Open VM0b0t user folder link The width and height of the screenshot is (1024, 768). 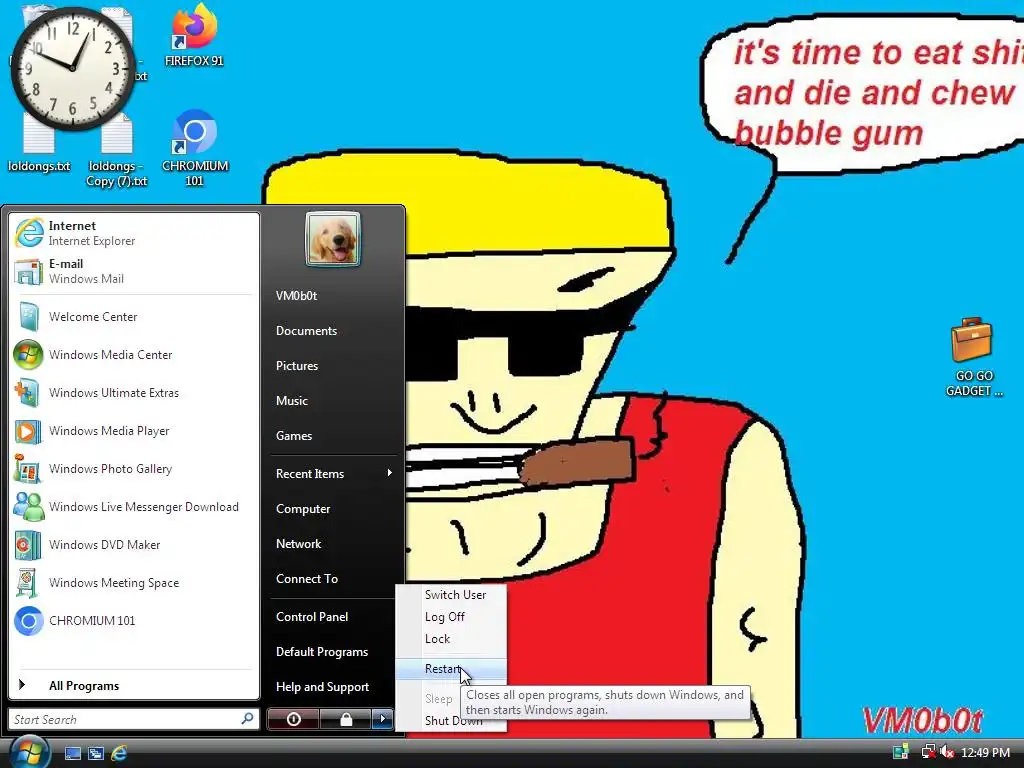(x=334, y=296)
